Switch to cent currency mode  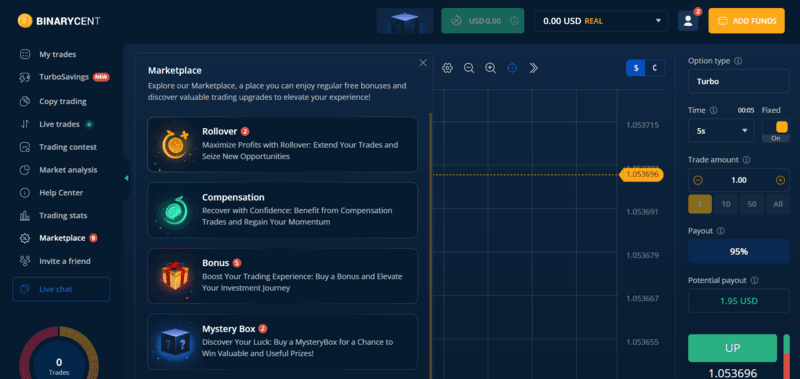coord(655,68)
